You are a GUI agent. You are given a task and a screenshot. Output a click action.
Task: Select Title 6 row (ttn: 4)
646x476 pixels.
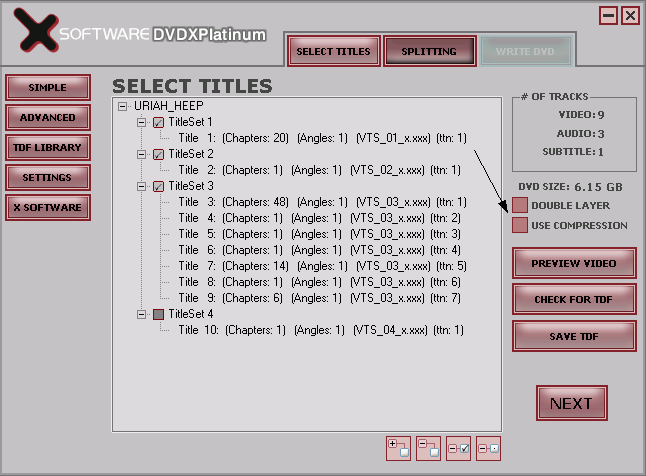(320, 250)
